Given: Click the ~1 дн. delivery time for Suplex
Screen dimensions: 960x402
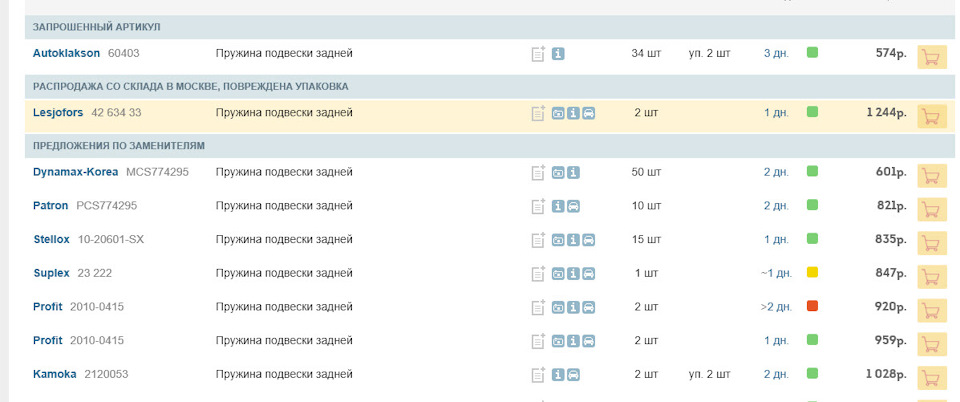Looking at the screenshot, I should pos(776,273).
